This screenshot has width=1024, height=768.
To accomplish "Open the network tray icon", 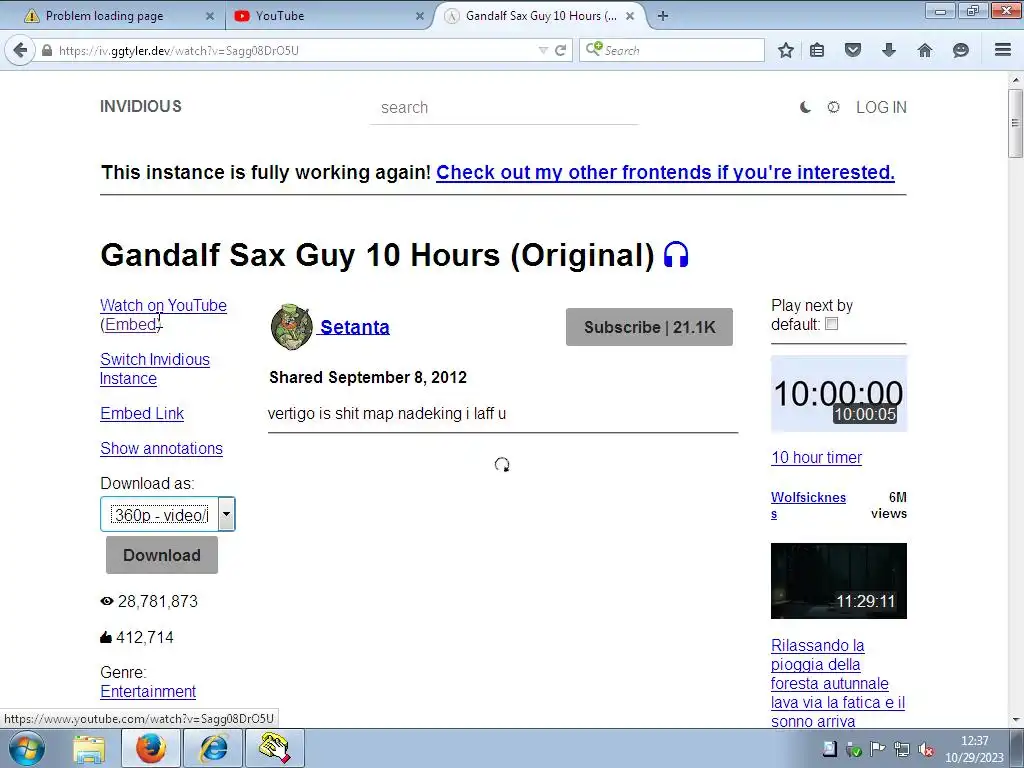I will (x=902, y=749).
